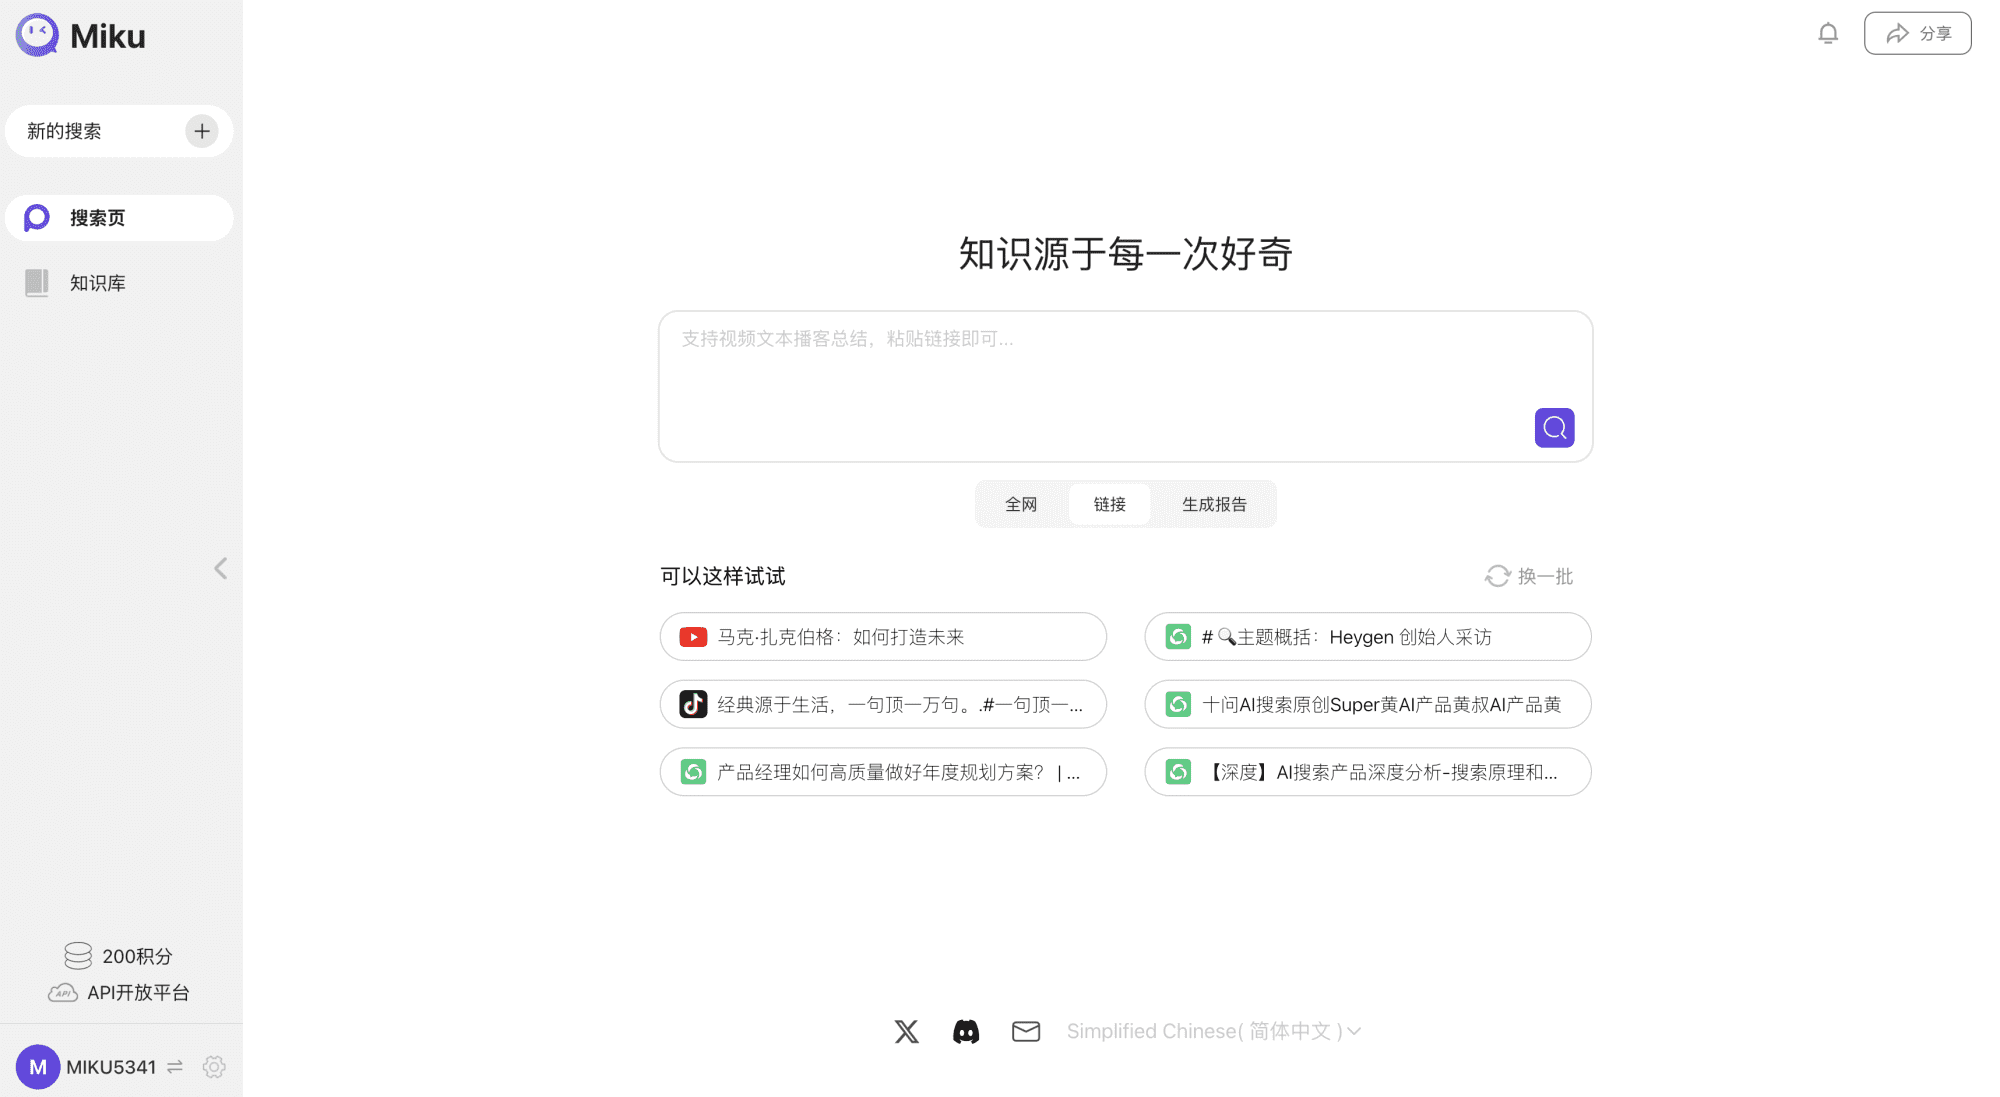Go to the 搜索页 sidebar item
This screenshot has height=1097, width=2000.
[x=98, y=218]
